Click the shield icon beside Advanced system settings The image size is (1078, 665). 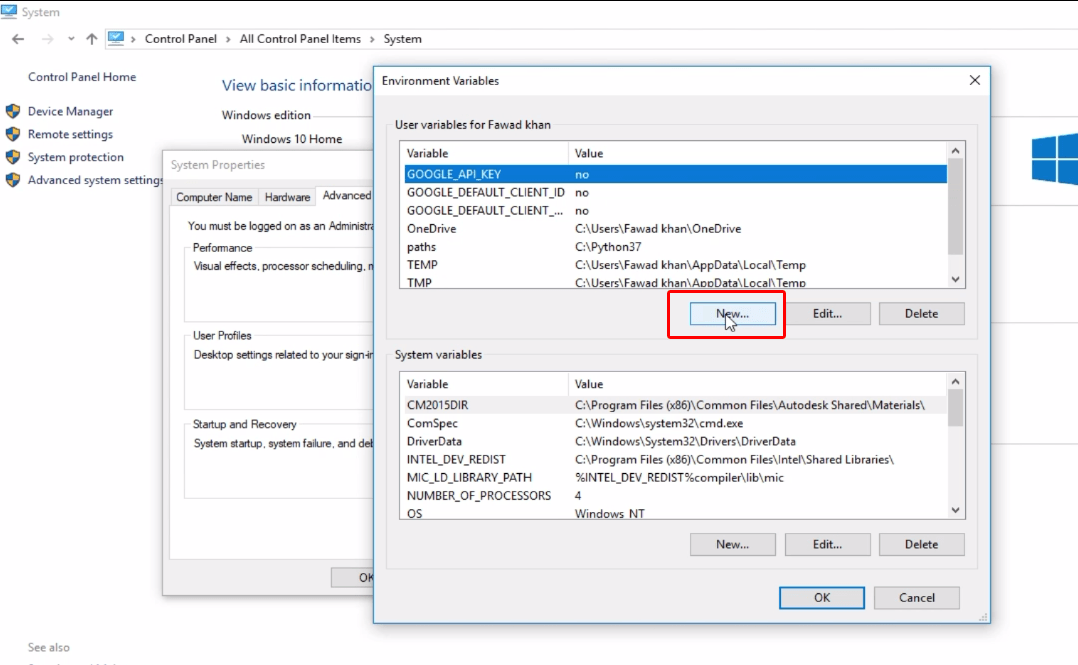(x=10, y=180)
